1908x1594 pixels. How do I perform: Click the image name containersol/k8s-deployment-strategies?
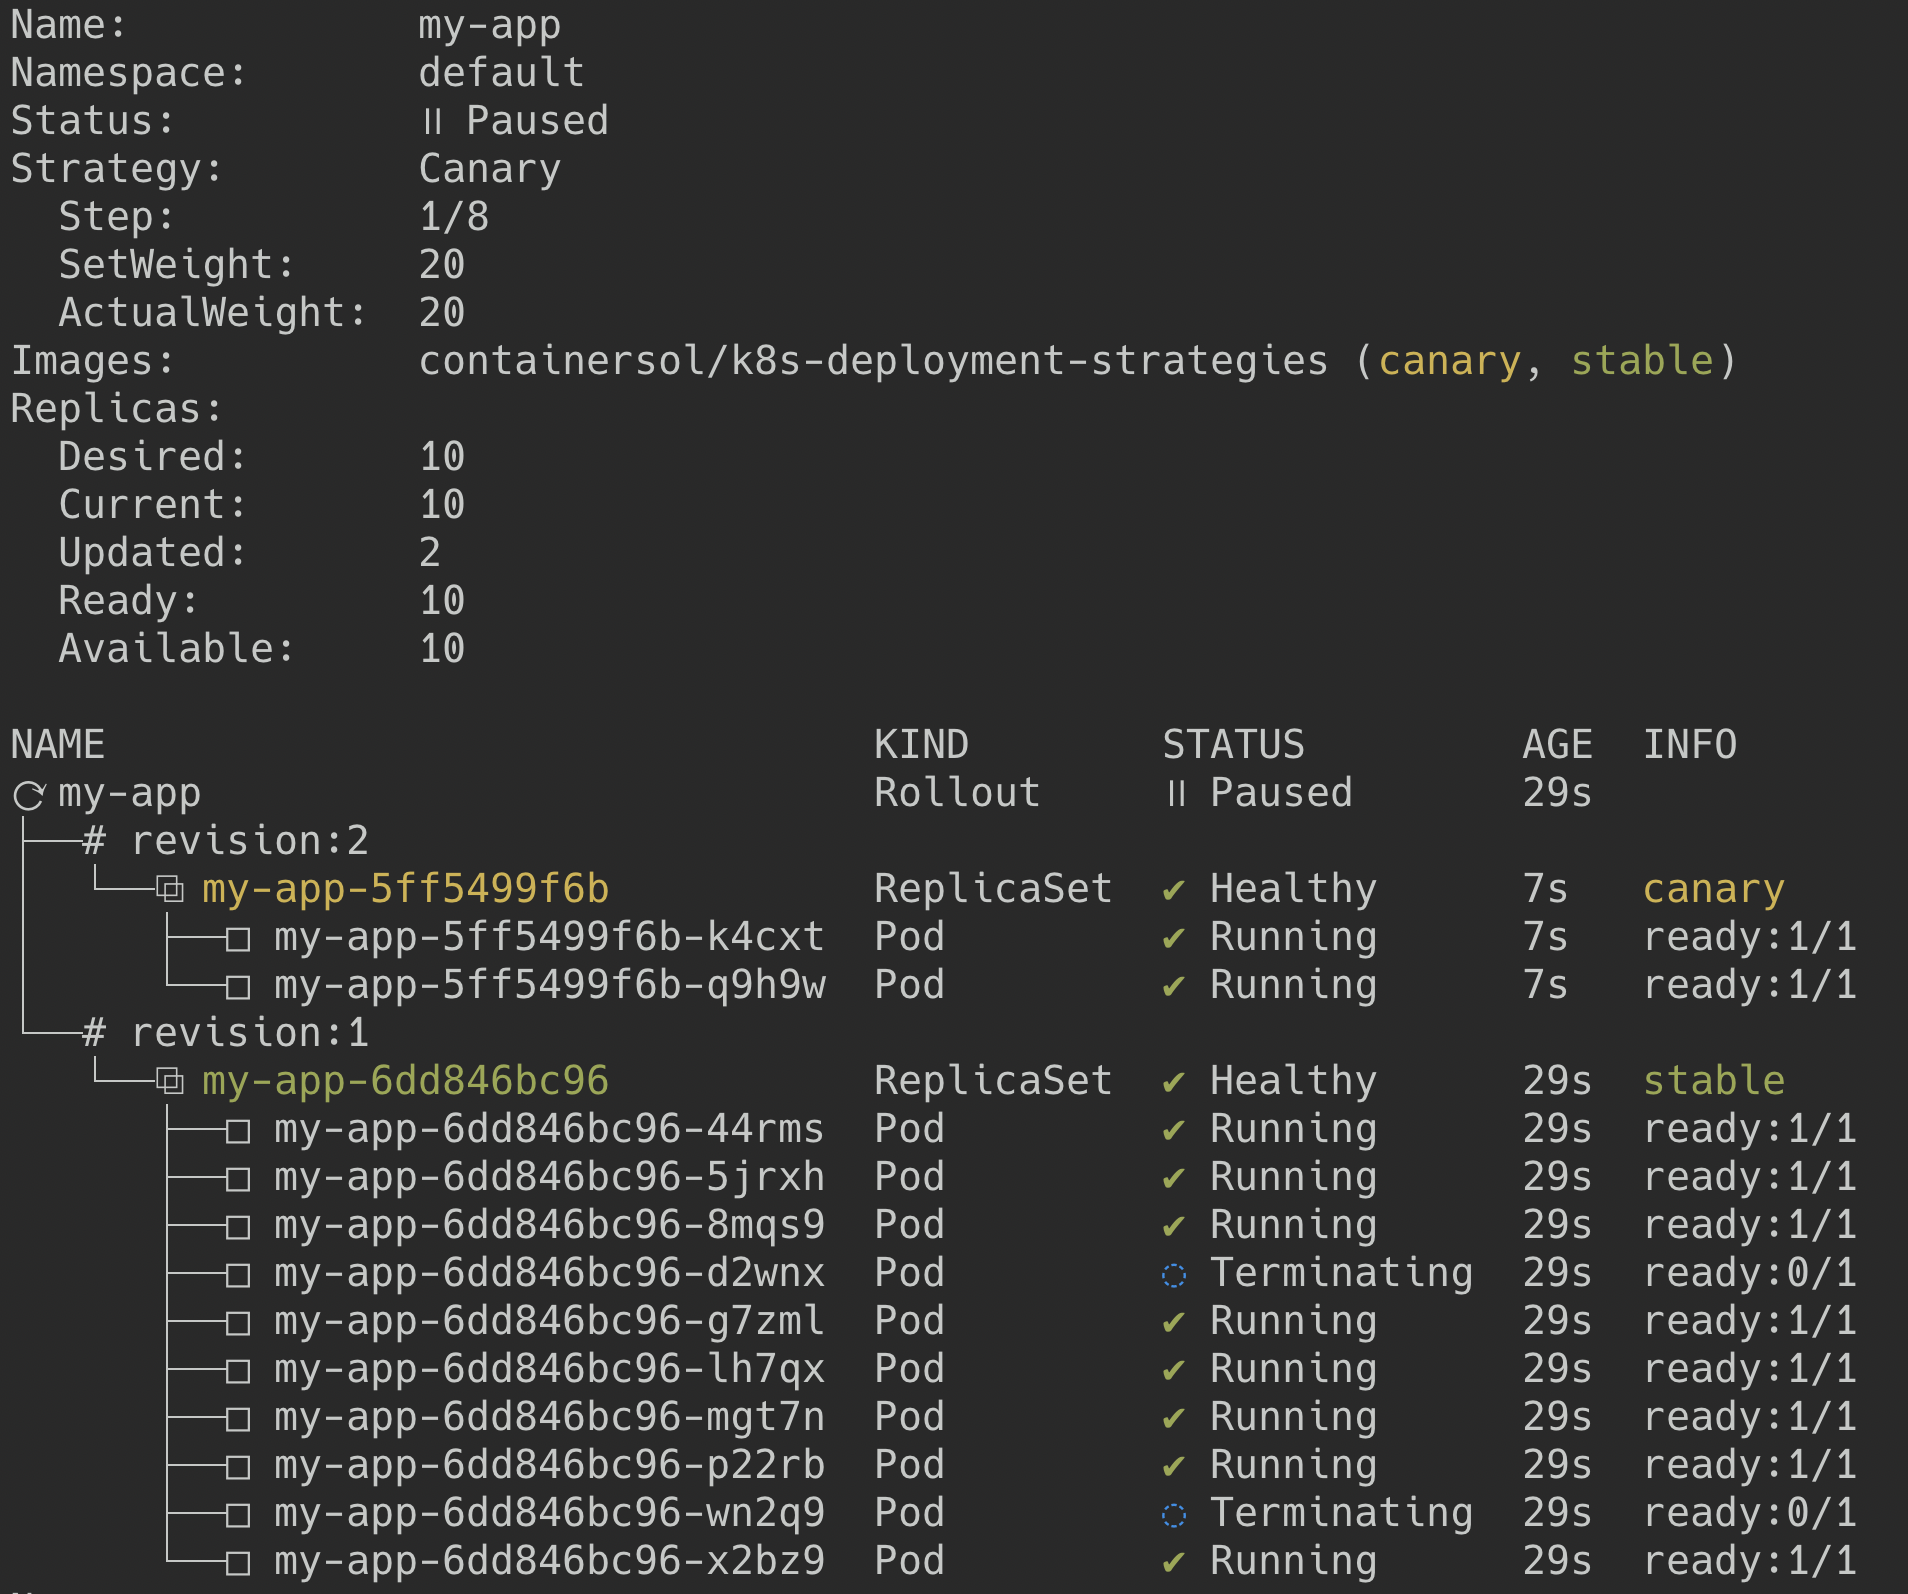click(x=873, y=361)
